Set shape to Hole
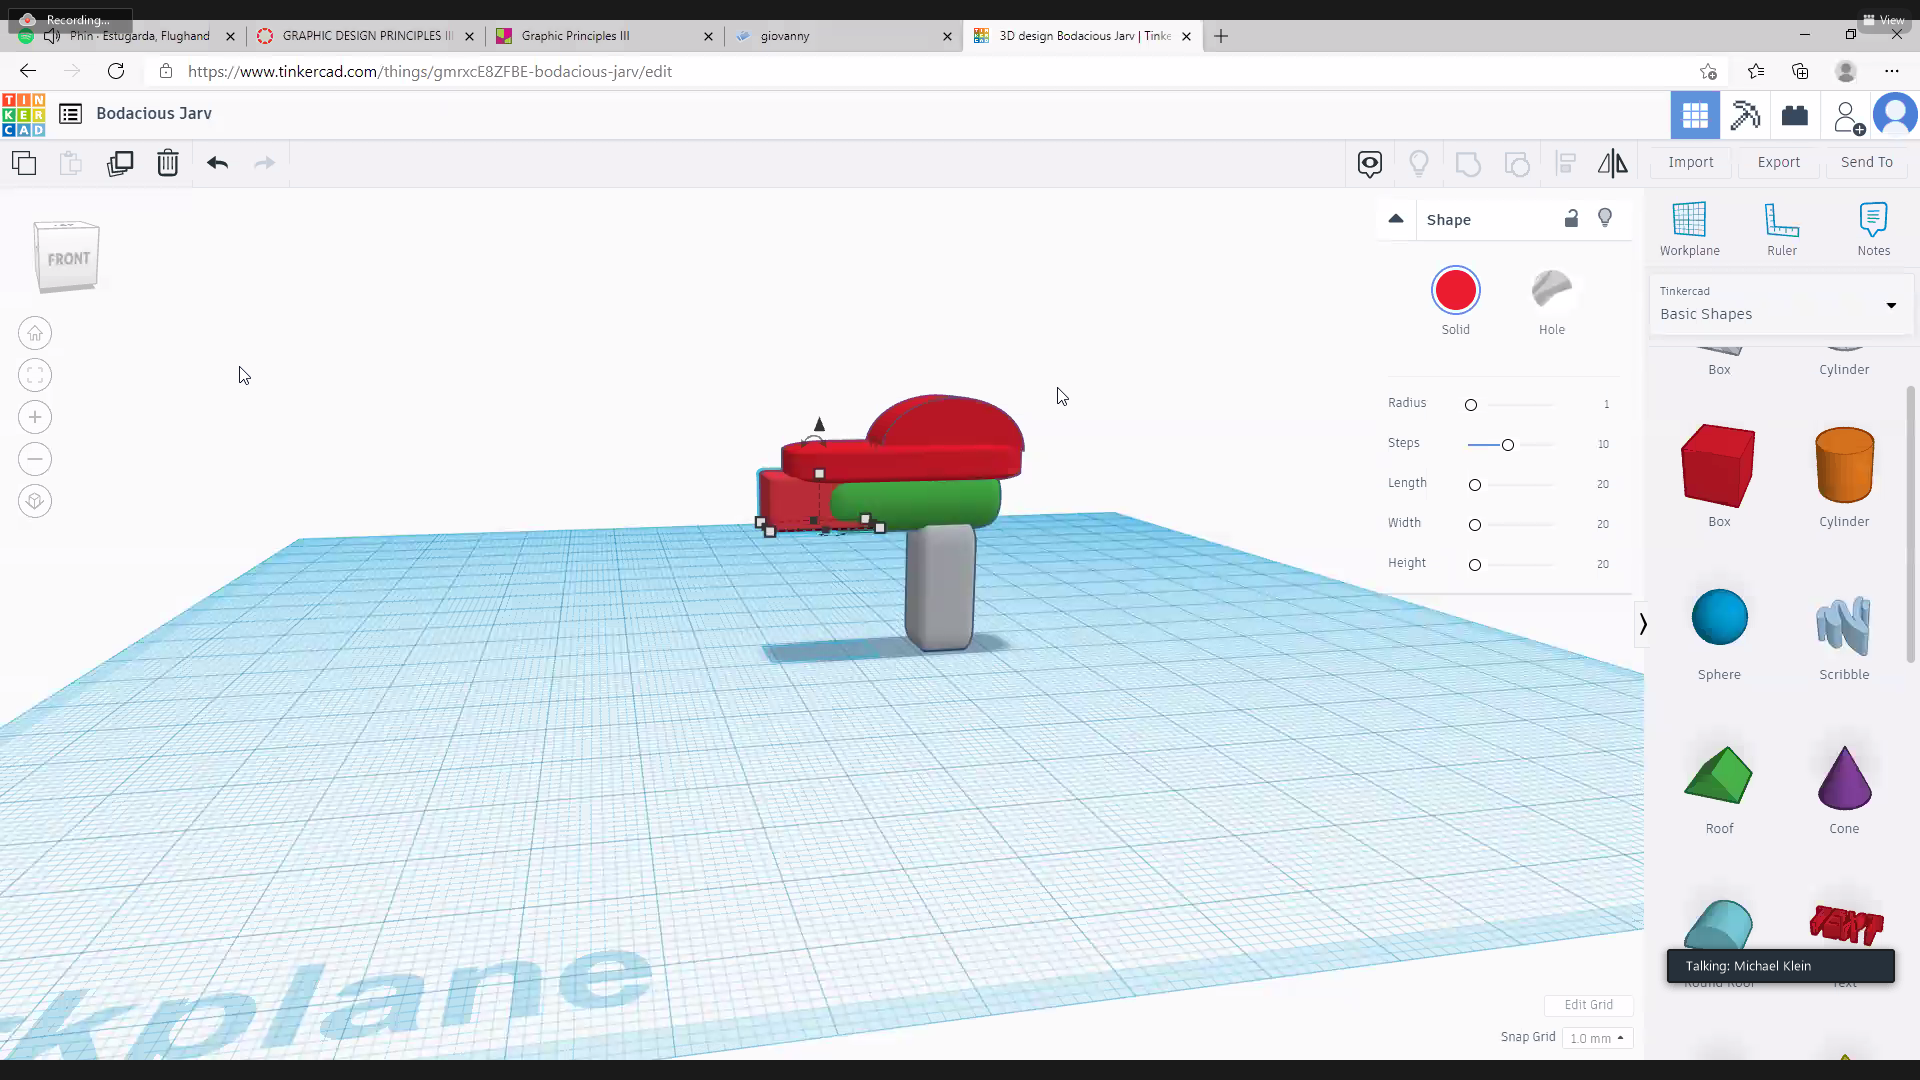The width and height of the screenshot is (1920, 1080). (1551, 291)
